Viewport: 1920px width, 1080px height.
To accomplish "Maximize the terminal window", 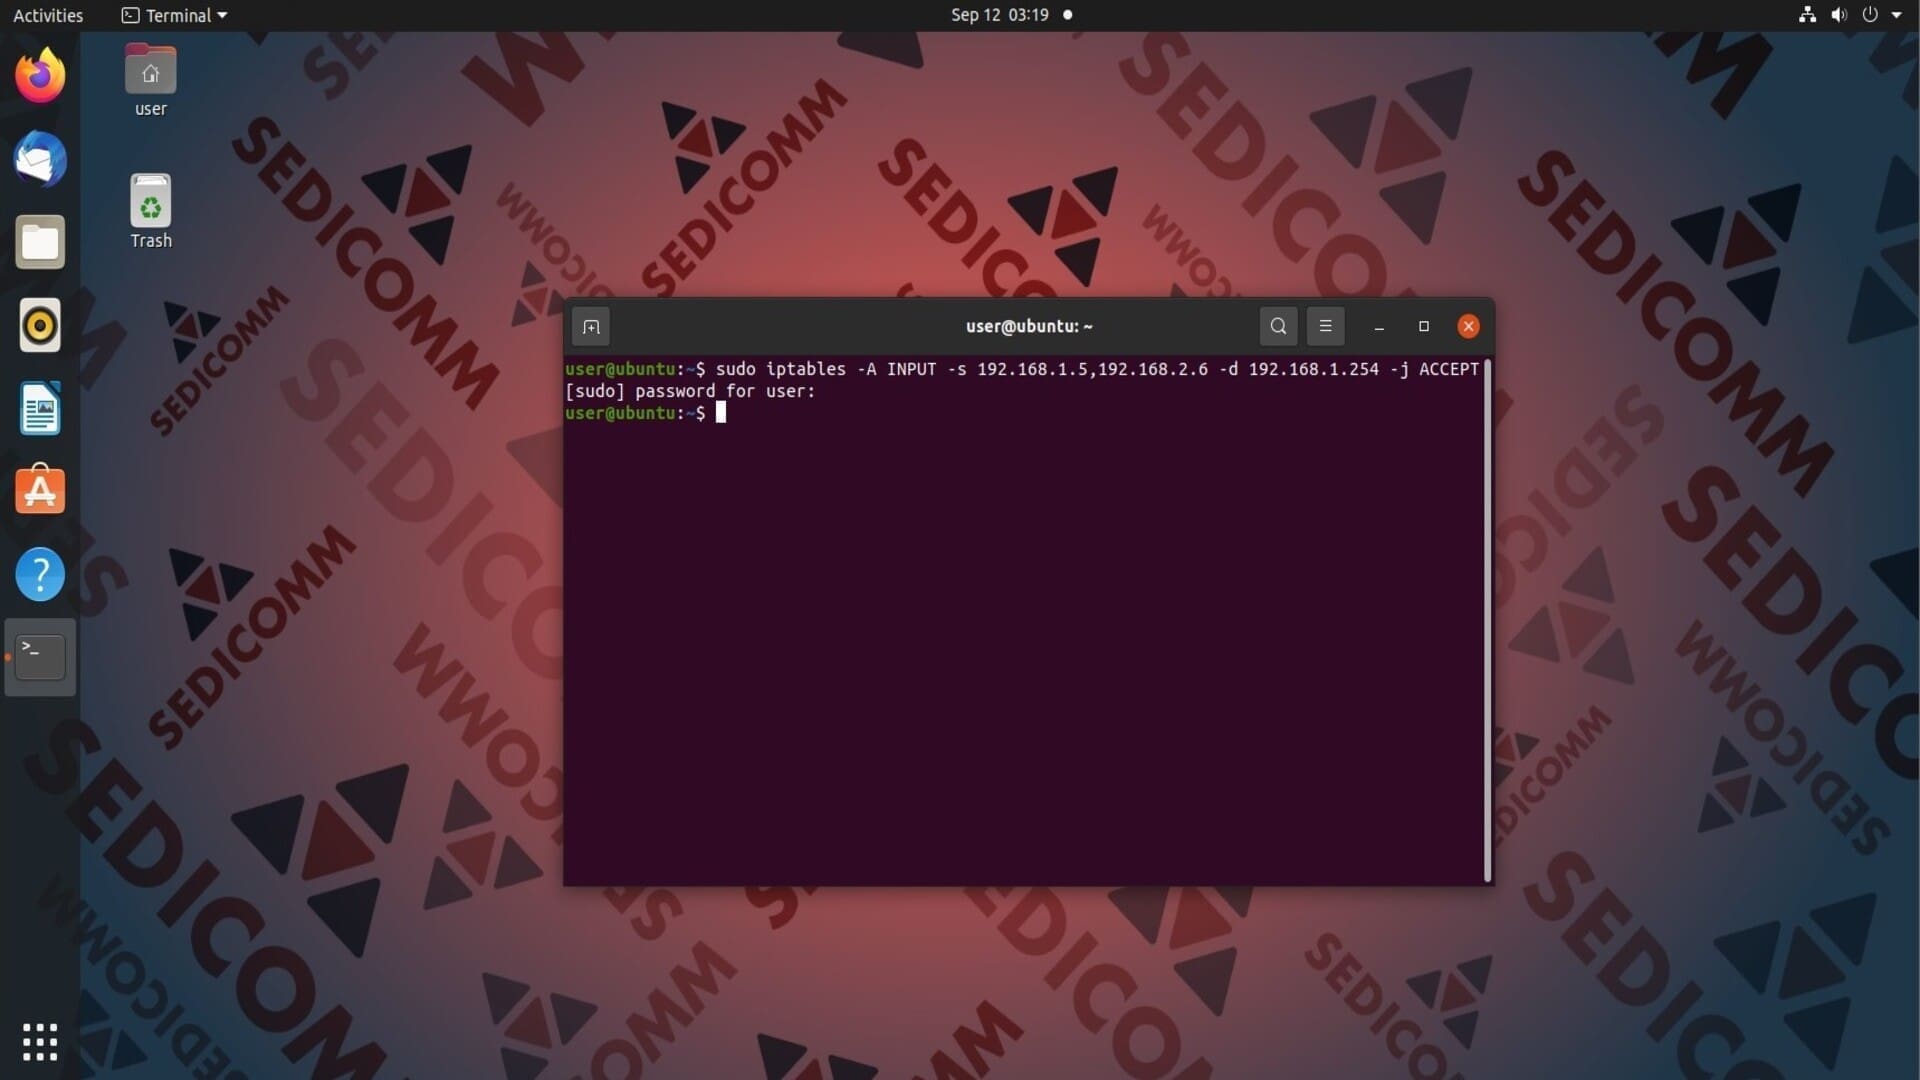I will click(1424, 326).
